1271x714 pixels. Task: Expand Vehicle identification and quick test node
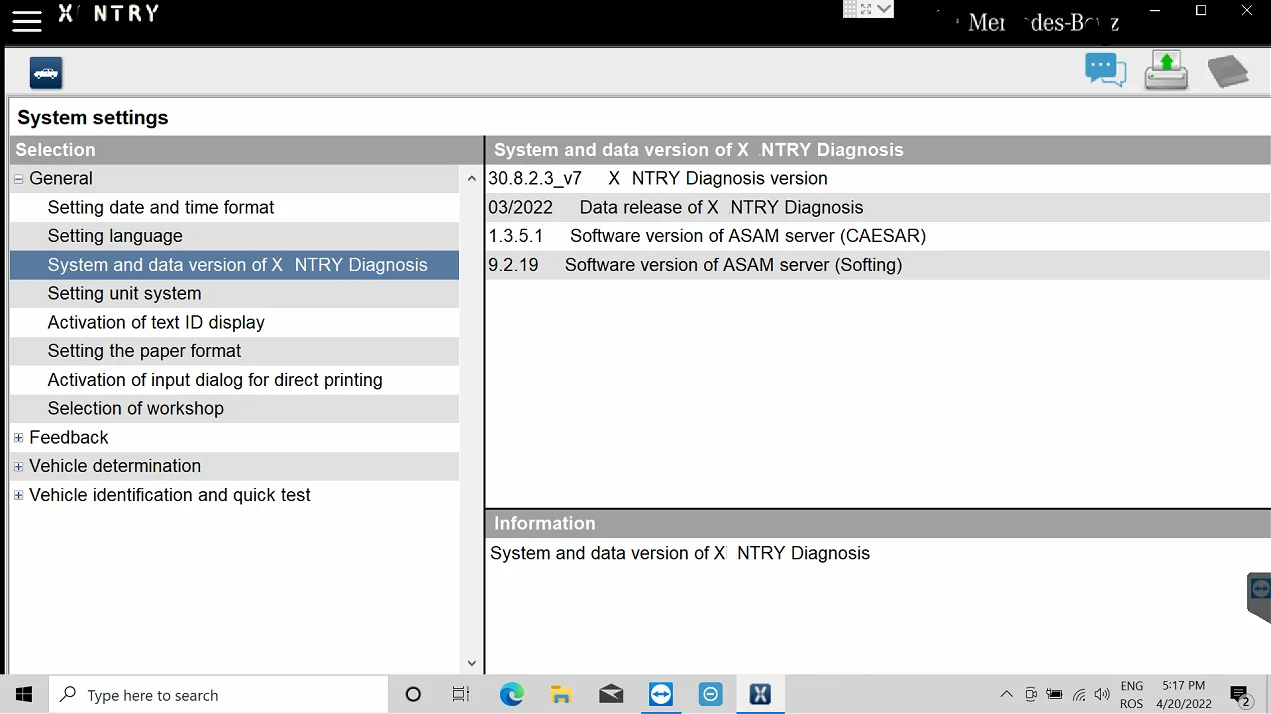(19, 496)
